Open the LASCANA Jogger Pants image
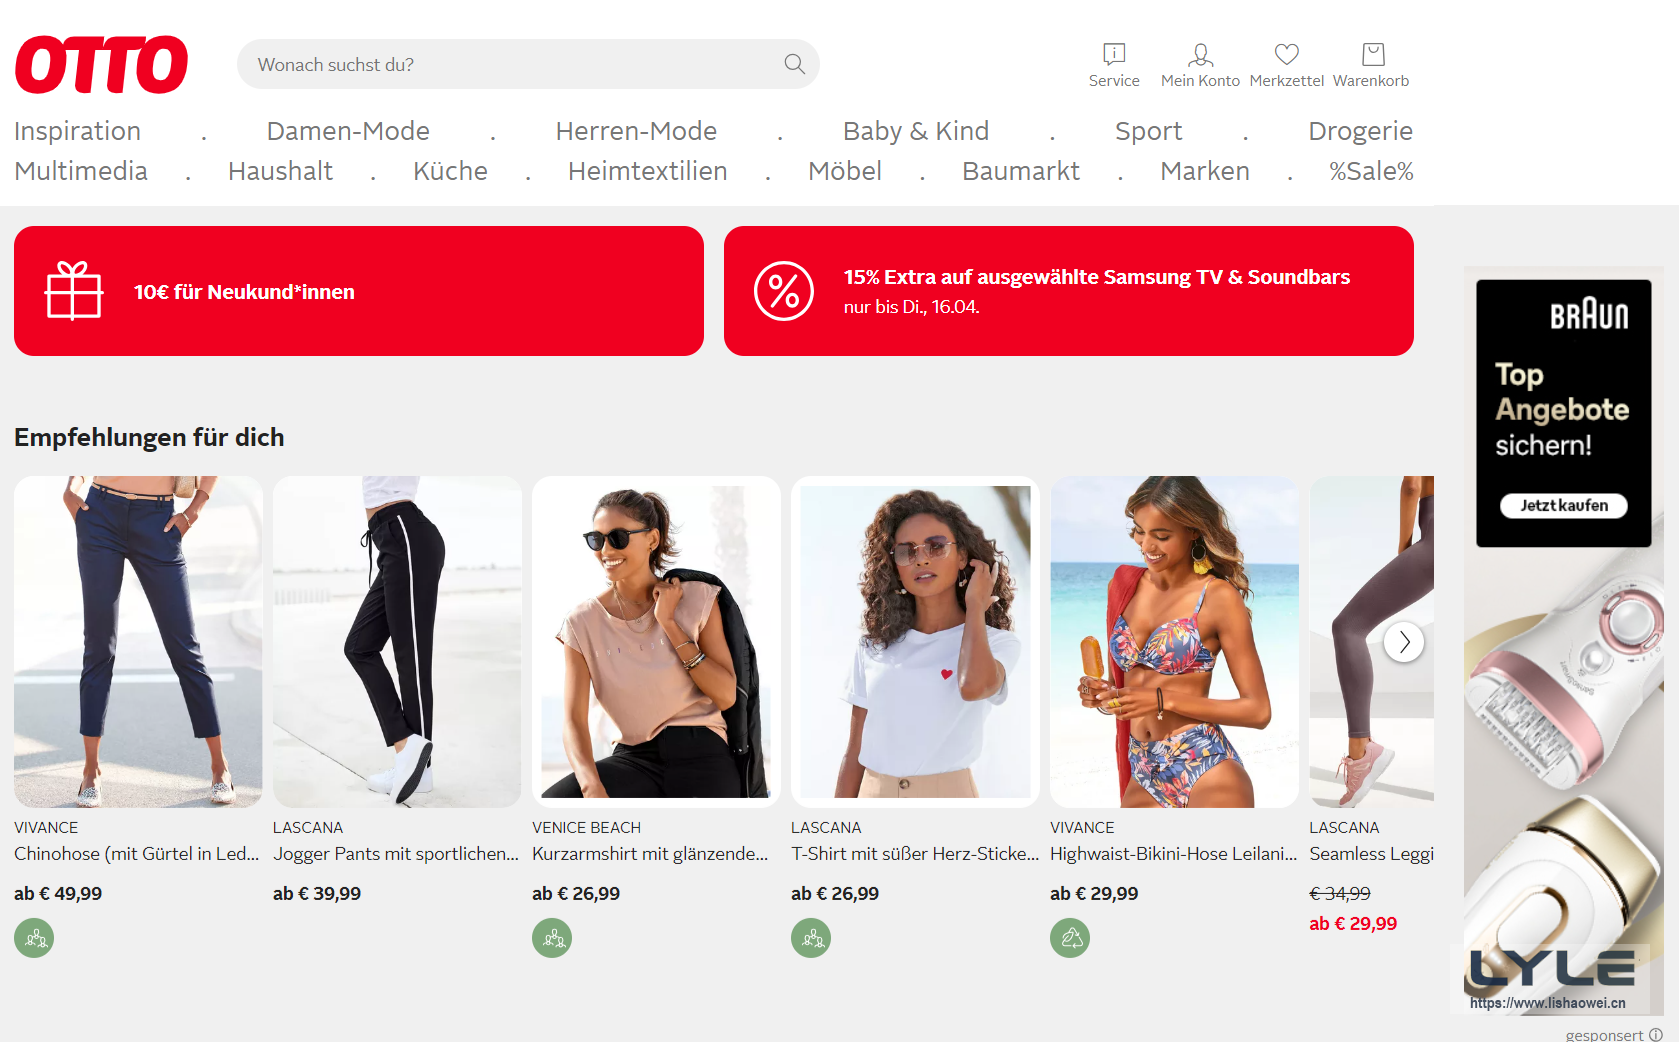The image size is (1679, 1042). click(397, 642)
